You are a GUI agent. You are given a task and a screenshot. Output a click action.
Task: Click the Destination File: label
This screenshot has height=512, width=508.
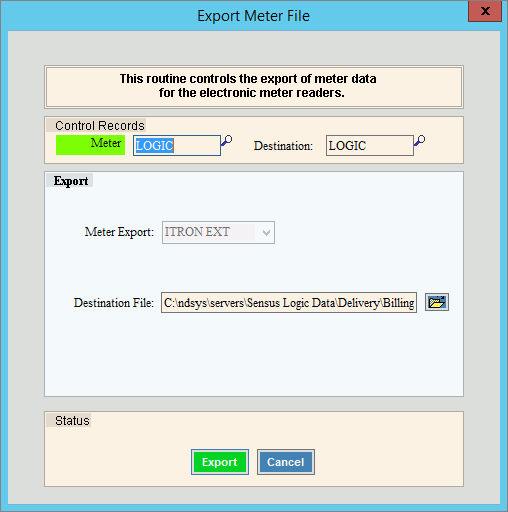pyautogui.click(x=114, y=303)
